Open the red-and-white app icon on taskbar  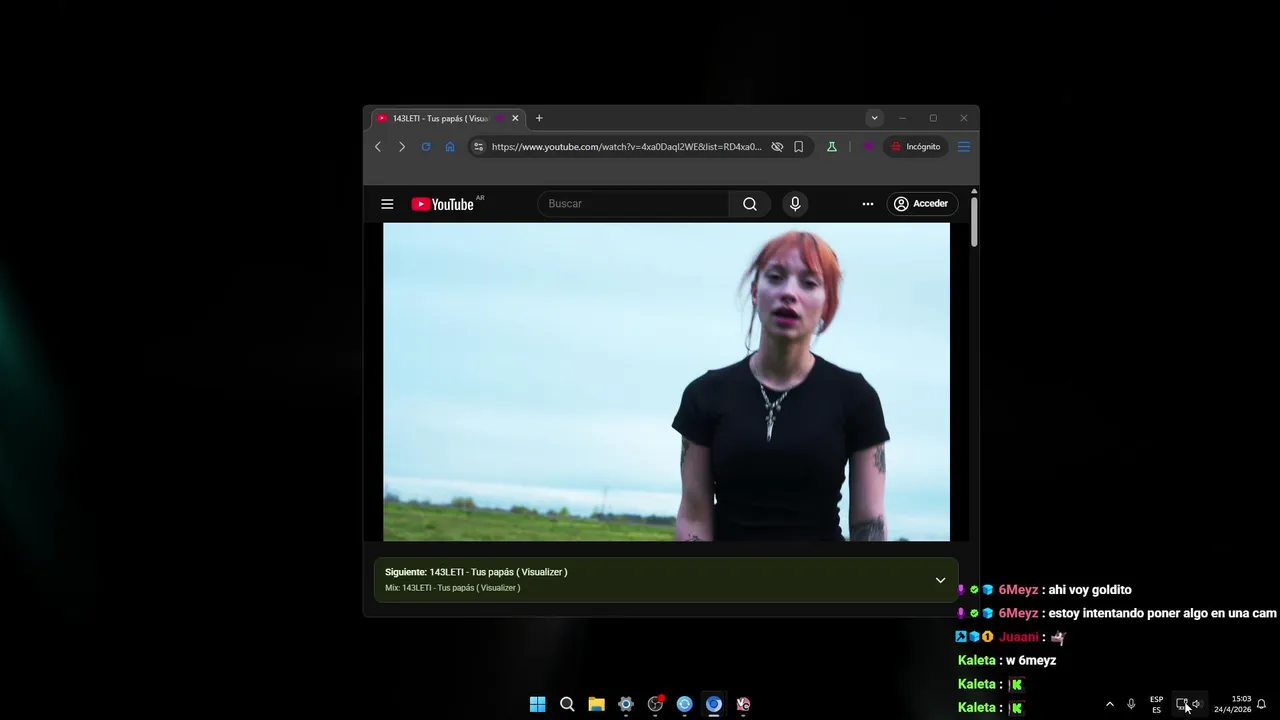(743, 704)
